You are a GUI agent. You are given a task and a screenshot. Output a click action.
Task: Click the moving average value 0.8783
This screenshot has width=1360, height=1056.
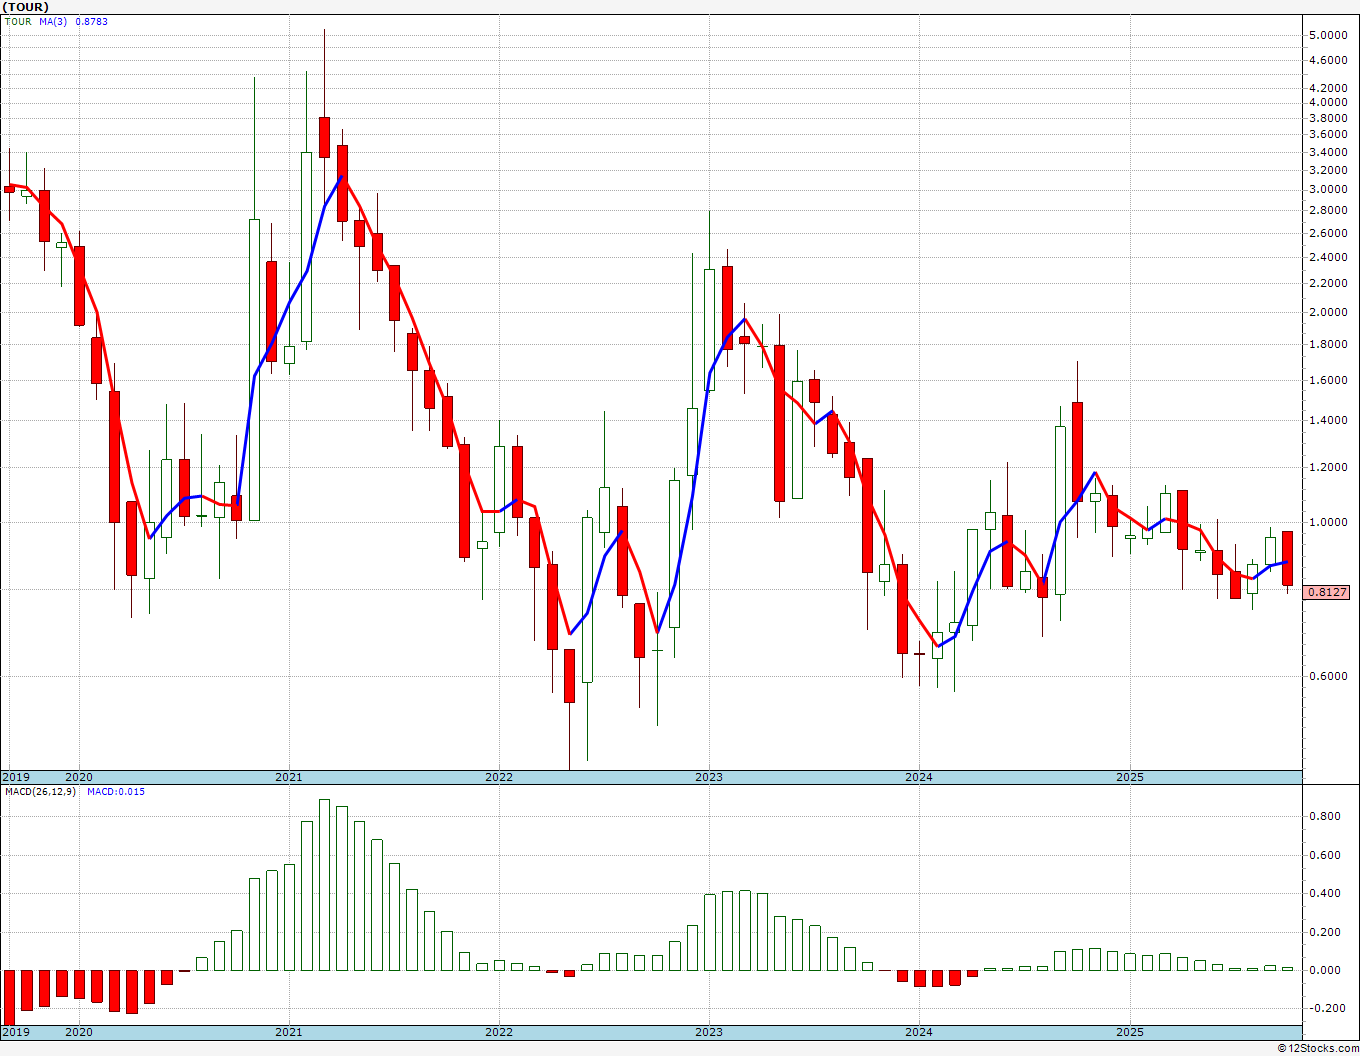click(x=91, y=21)
